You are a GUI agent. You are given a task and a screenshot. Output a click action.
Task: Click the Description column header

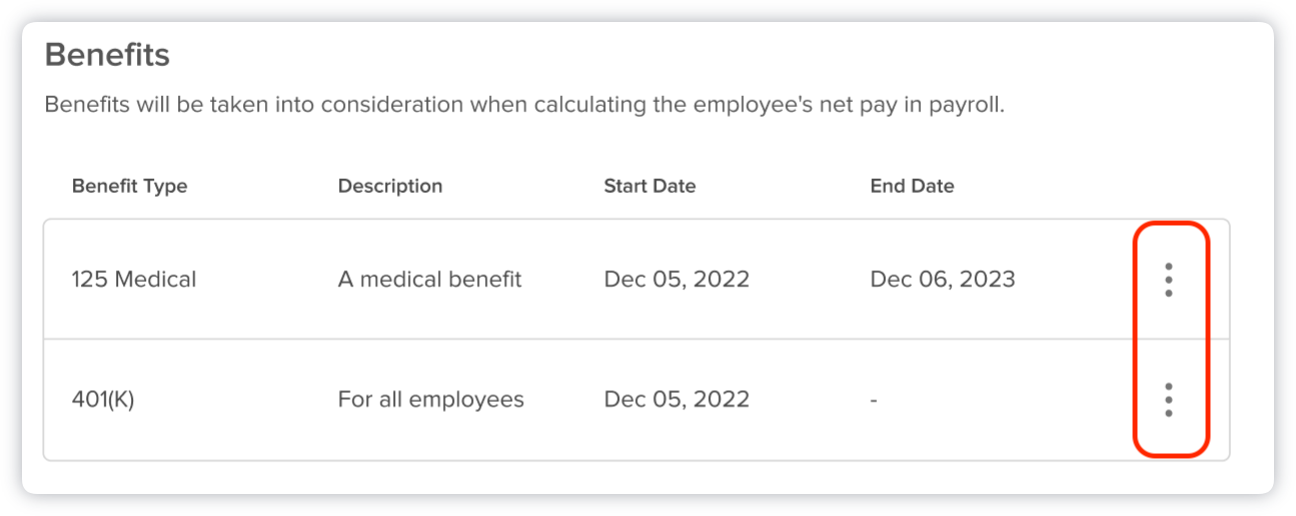(390, 186)
